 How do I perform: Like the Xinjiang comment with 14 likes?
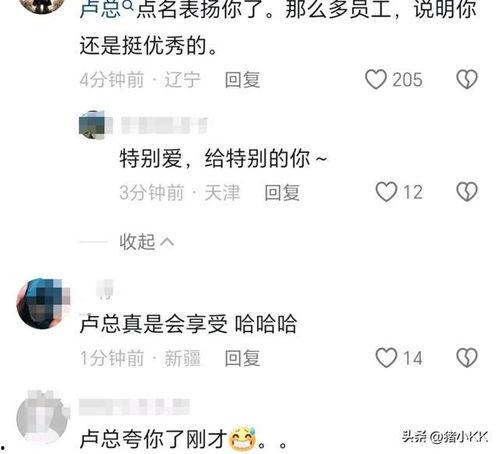pyautogui.click(x=386, y=358)
